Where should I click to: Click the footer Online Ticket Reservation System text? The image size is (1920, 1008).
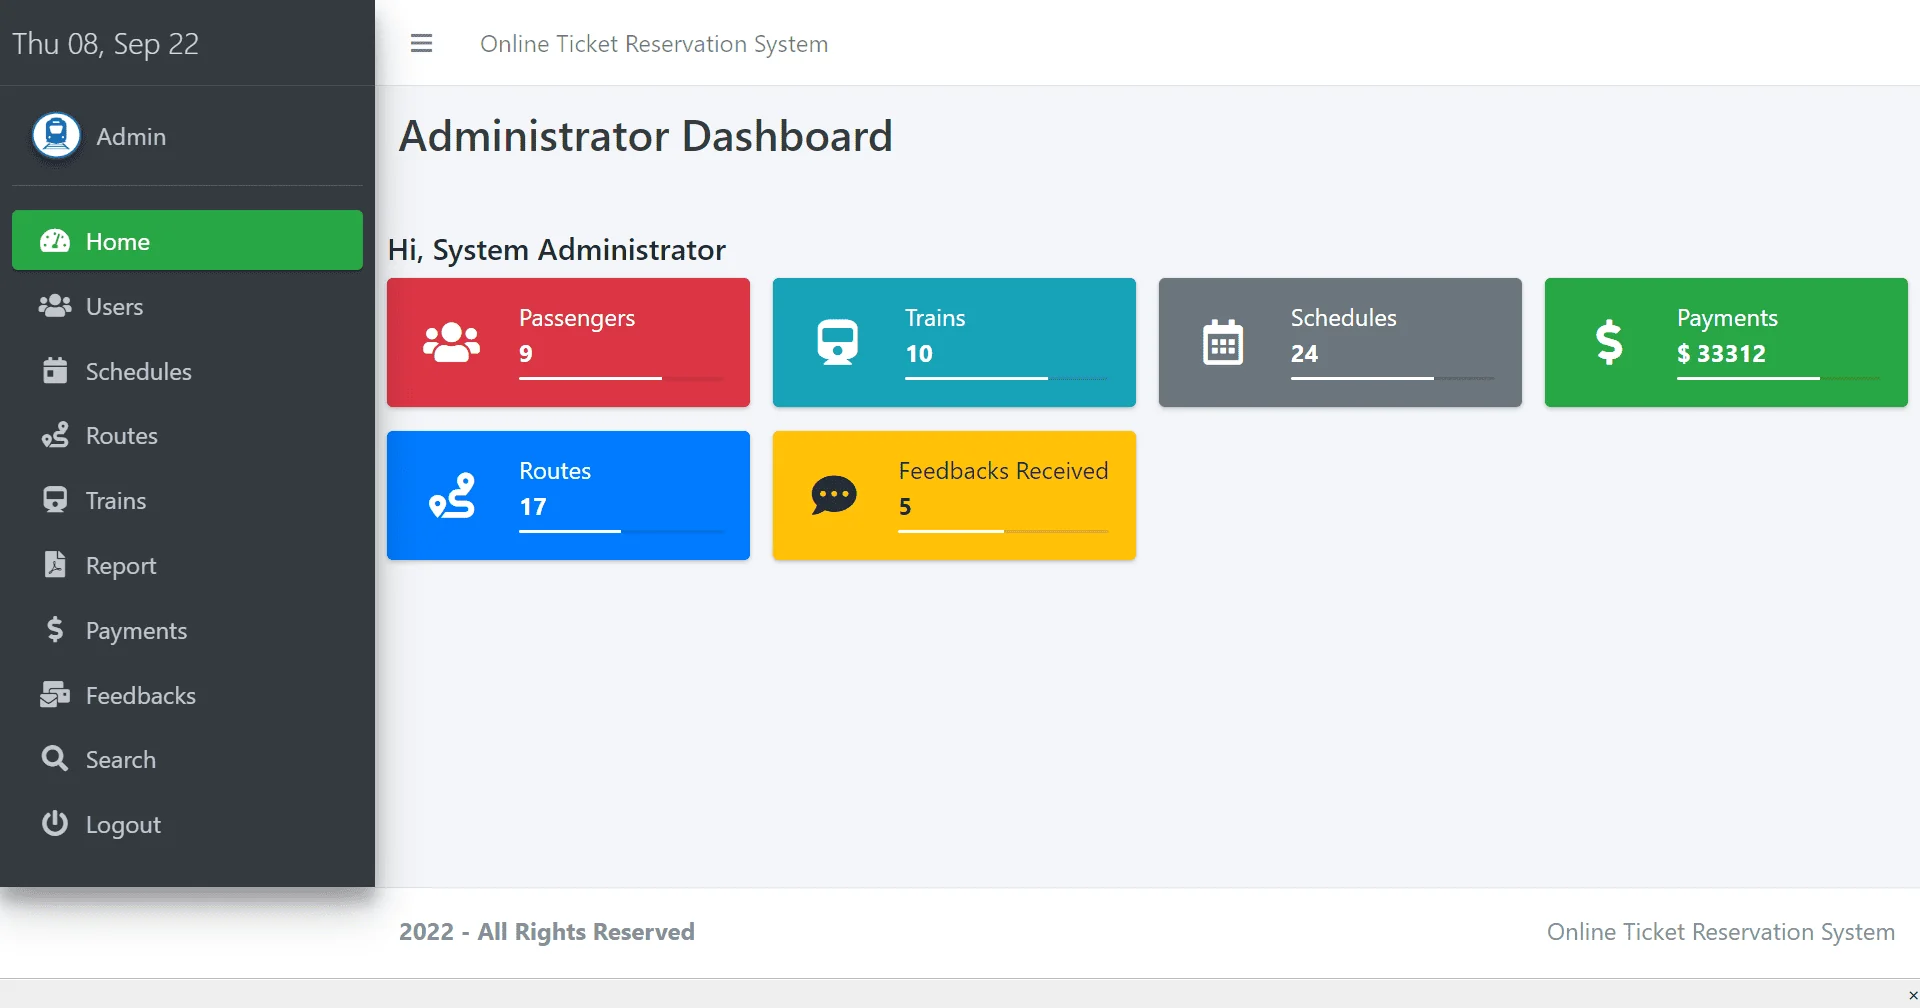pyautogui.click(x=1720, y=932)
